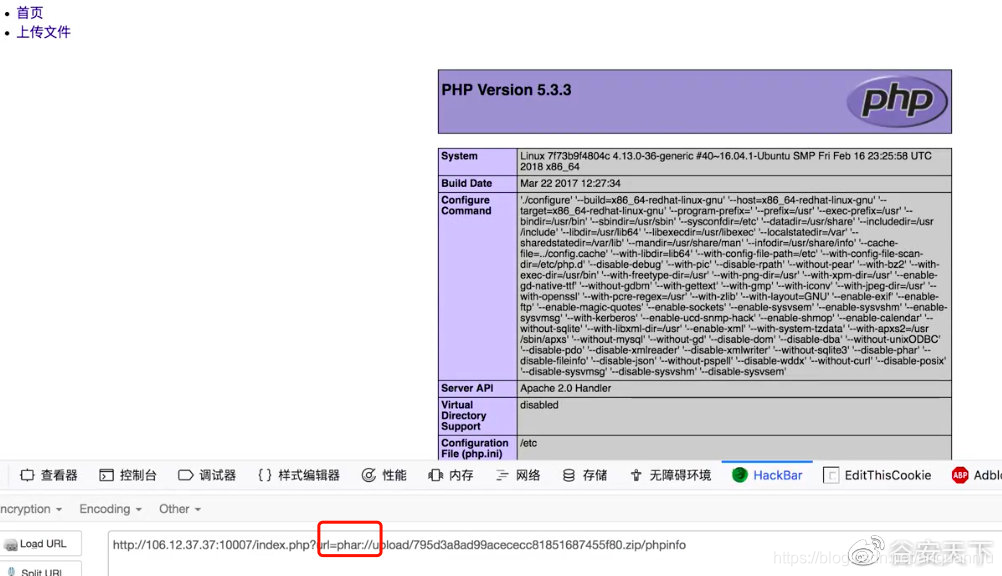Click the 查看器 inspector icon
This screenshot has height=576, width=1002.
(x=27, y=475)
